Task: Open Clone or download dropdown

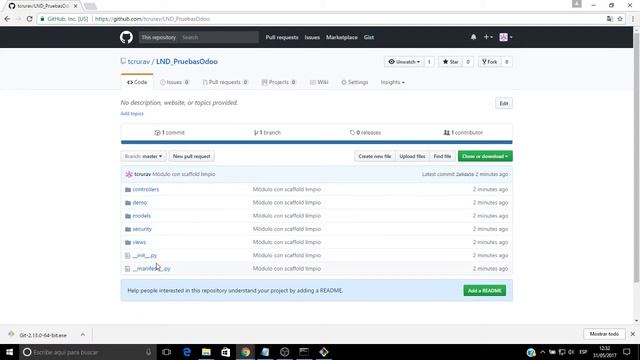Action: tap(485, 156)
